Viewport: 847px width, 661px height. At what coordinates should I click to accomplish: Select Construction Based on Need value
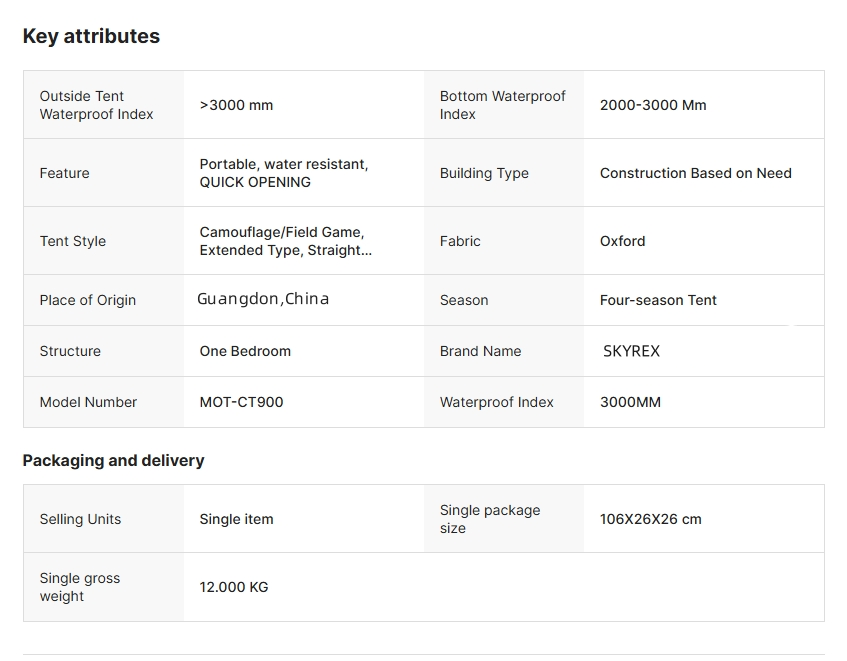tap(695, 173)
